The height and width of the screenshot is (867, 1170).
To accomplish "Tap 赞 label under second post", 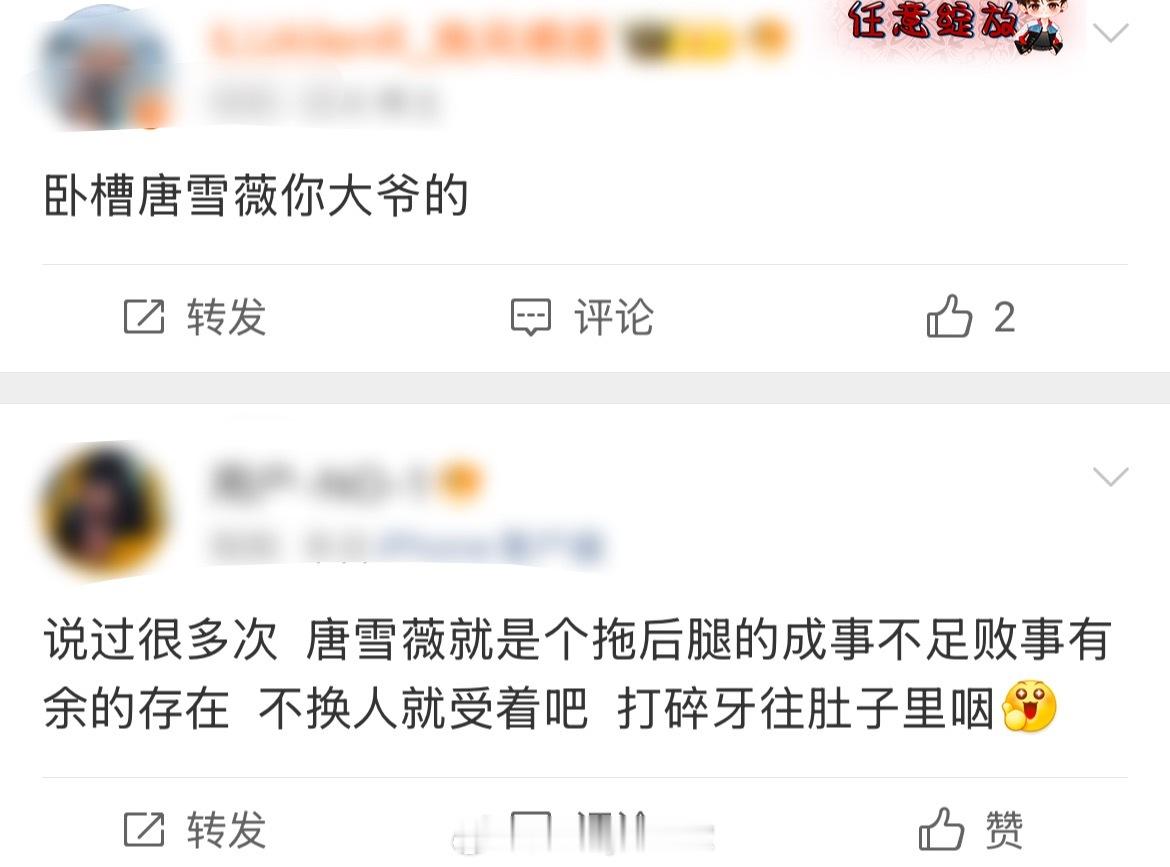I will click(x=1004, y=830).
